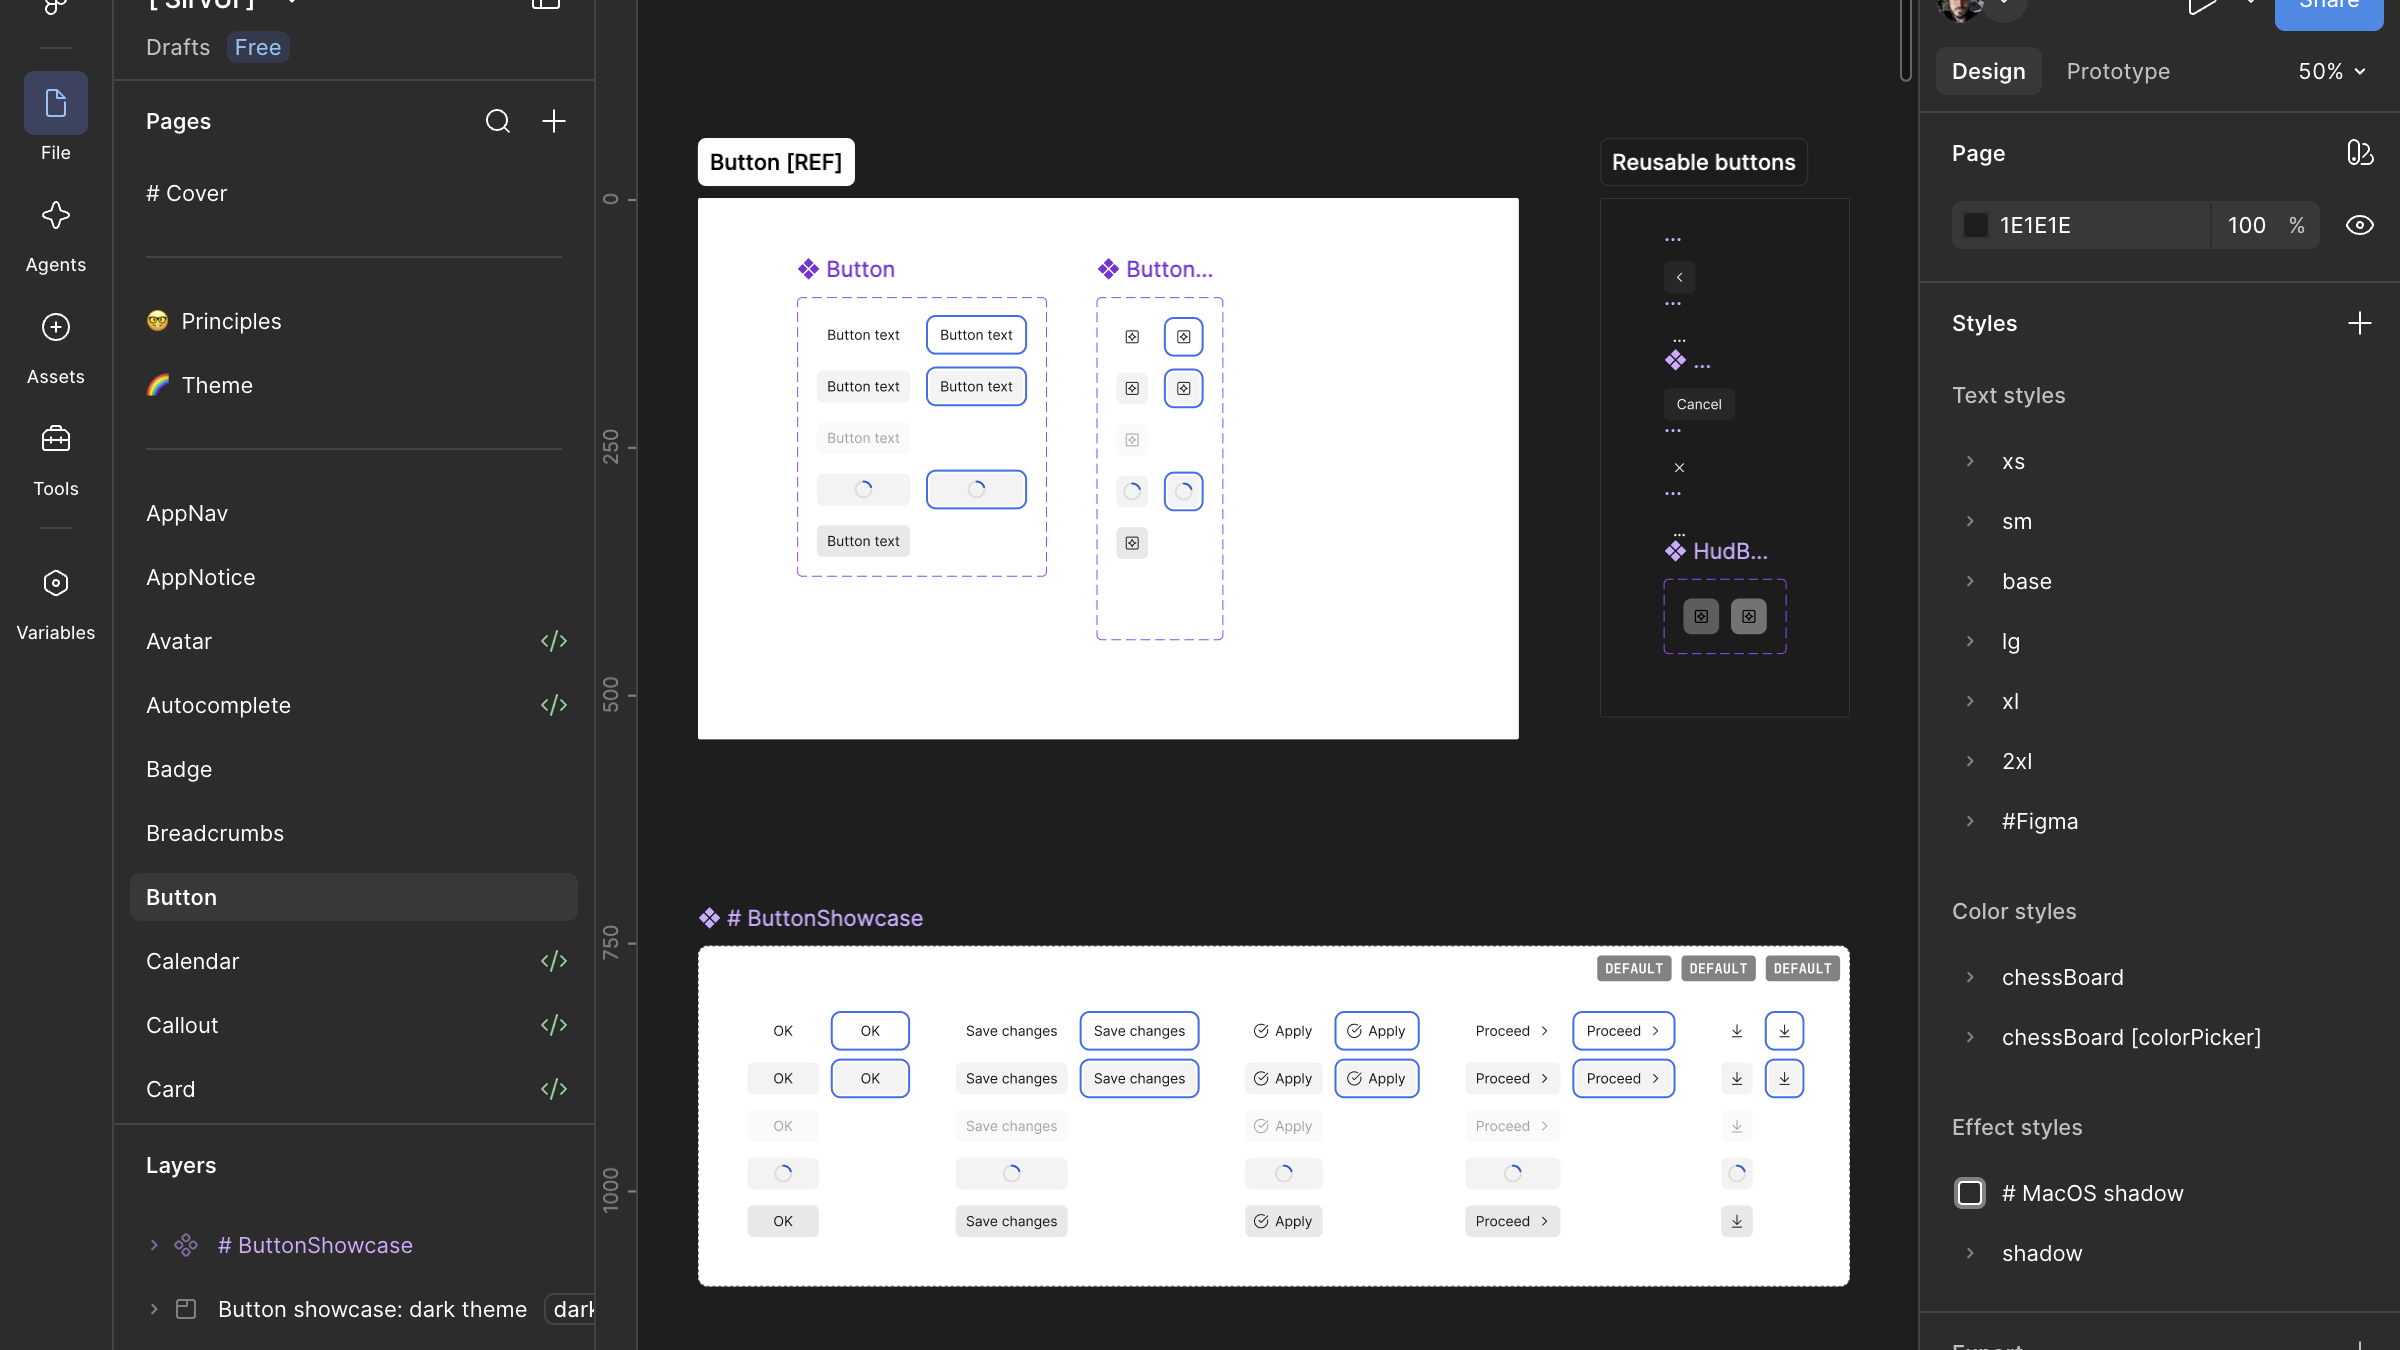Open the Principles page
The image size is (2400, 1350).
click(354, 321)
